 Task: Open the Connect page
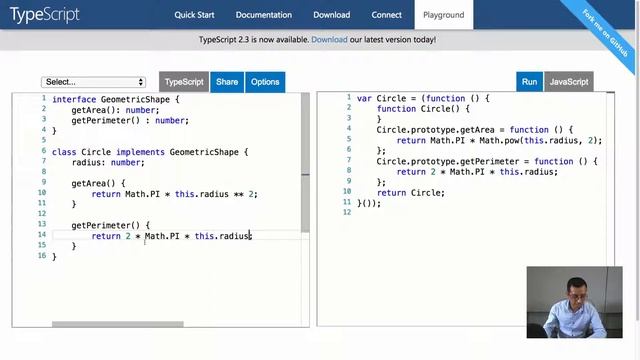point(387,15)
